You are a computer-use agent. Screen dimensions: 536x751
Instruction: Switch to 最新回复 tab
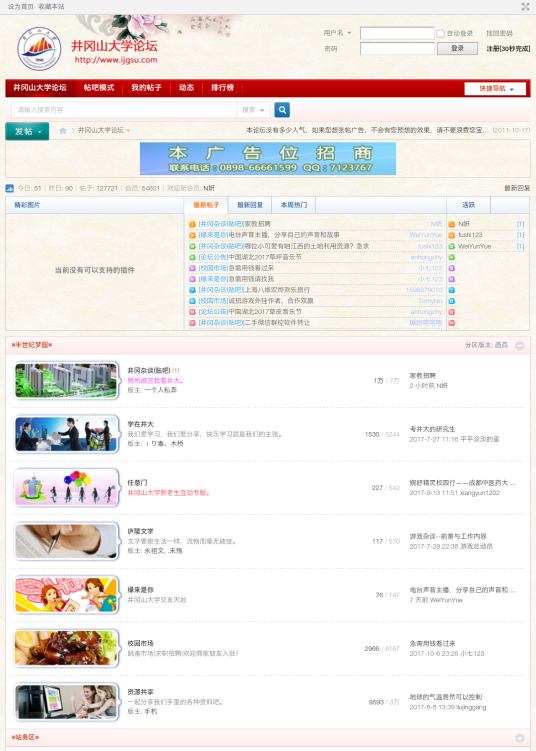click(250, 205)
